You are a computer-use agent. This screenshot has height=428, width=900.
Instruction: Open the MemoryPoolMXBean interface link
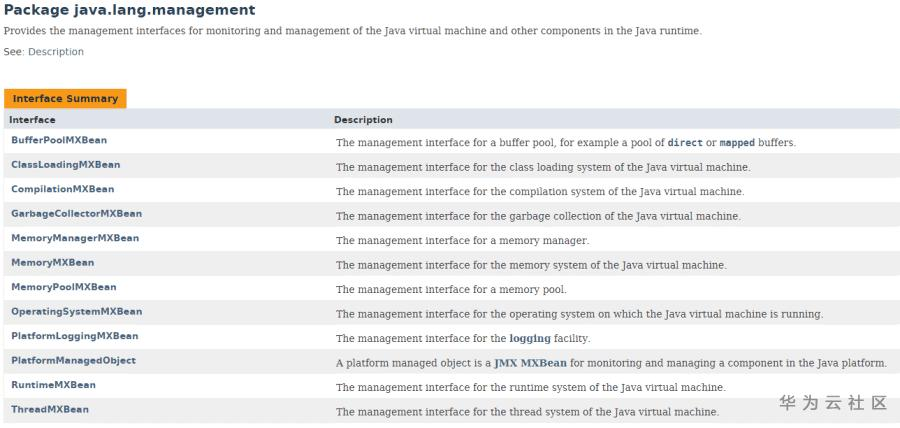point(63,287)
